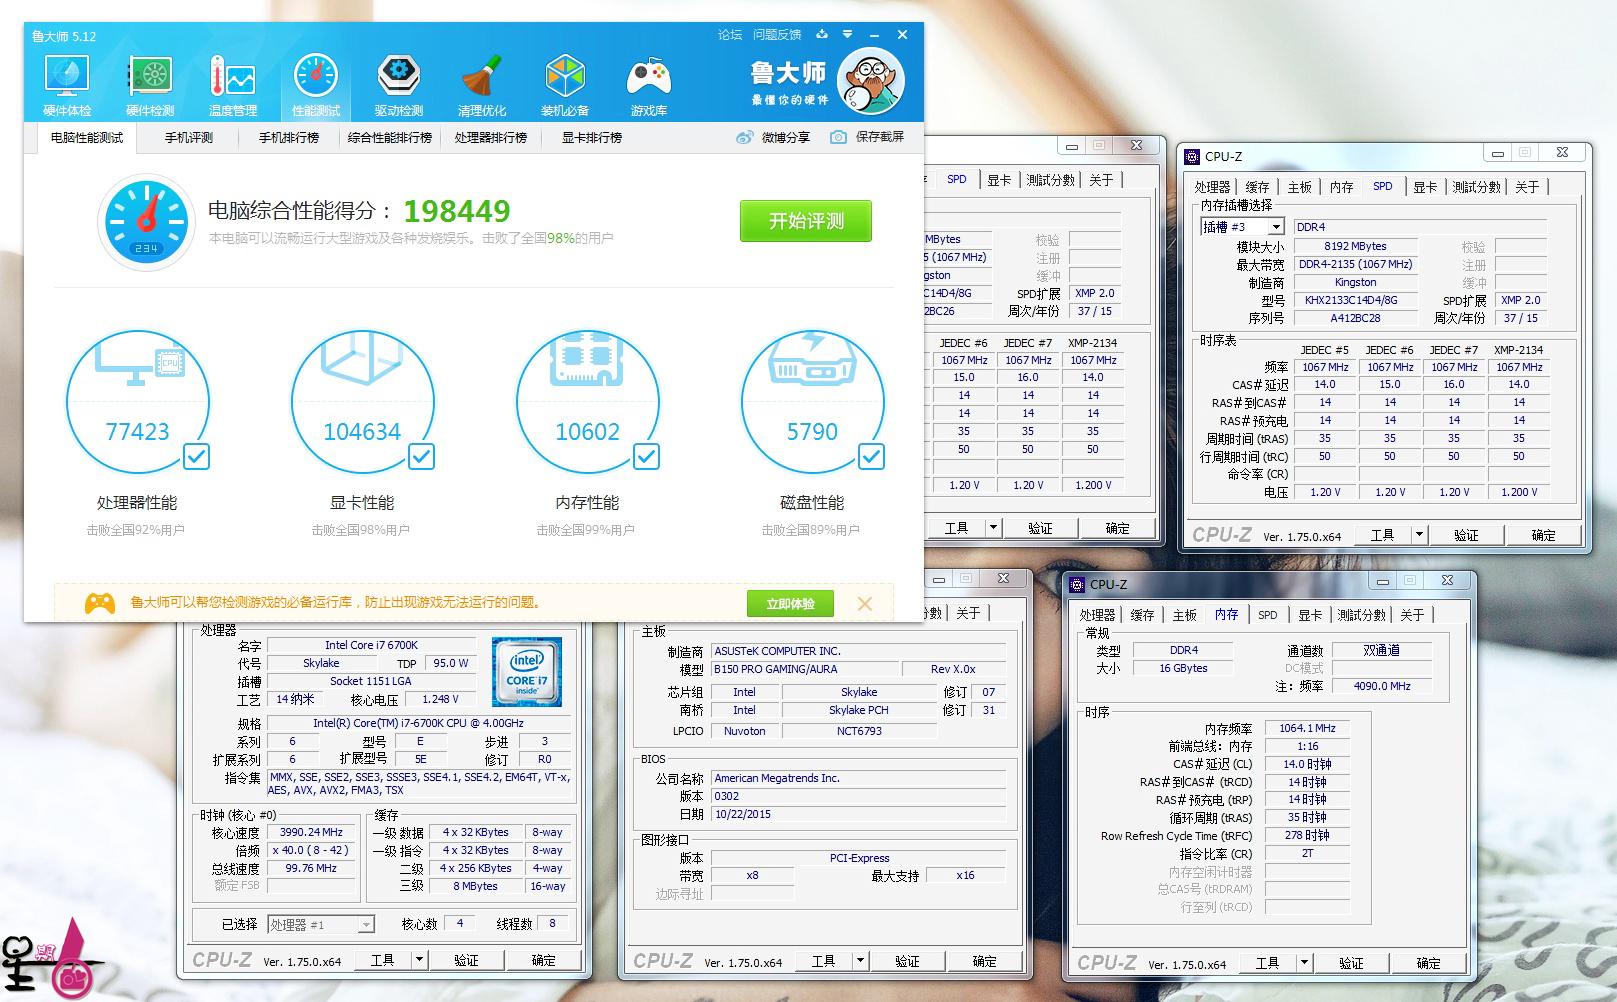This screenshot has height=1002, width=1617.
Task: Uncheck the 处理器性能 test checkbox
Action: (197, 457)
